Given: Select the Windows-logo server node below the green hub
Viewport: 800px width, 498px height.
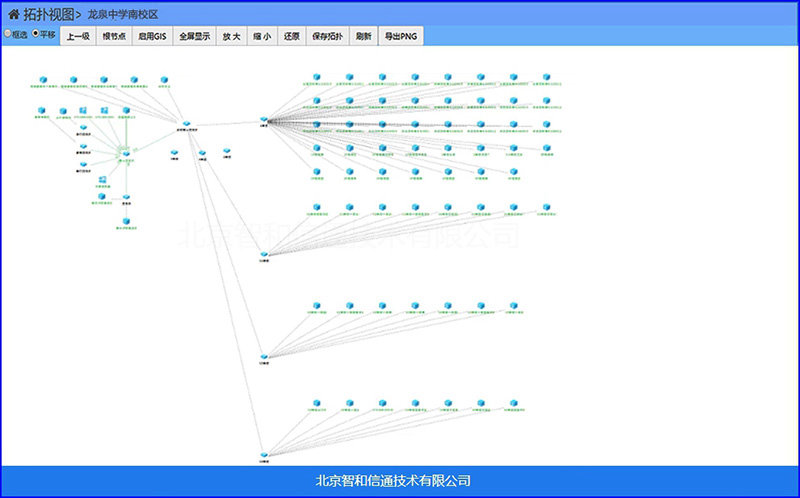Looking at the screenshot, I should (103, 180).
